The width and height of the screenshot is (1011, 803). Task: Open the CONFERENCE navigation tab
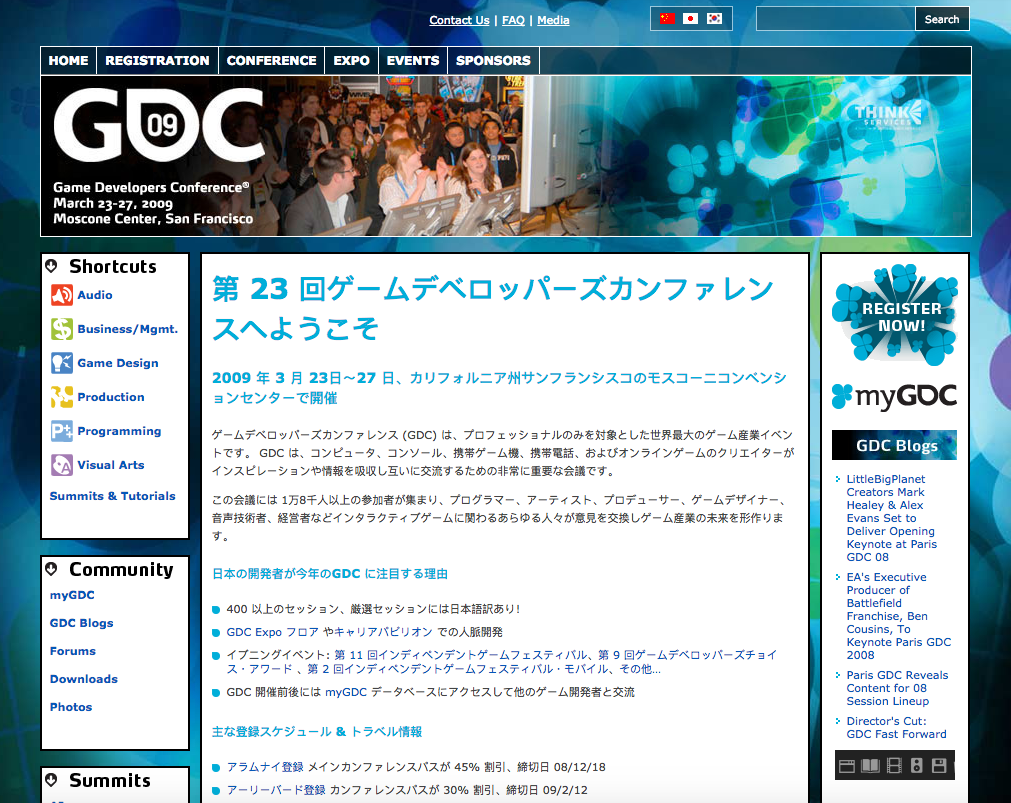tap(271, 60)
